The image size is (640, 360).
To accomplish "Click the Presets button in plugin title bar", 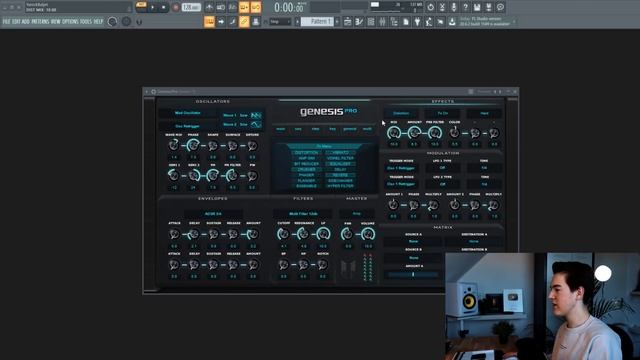I will coord(484,92).
